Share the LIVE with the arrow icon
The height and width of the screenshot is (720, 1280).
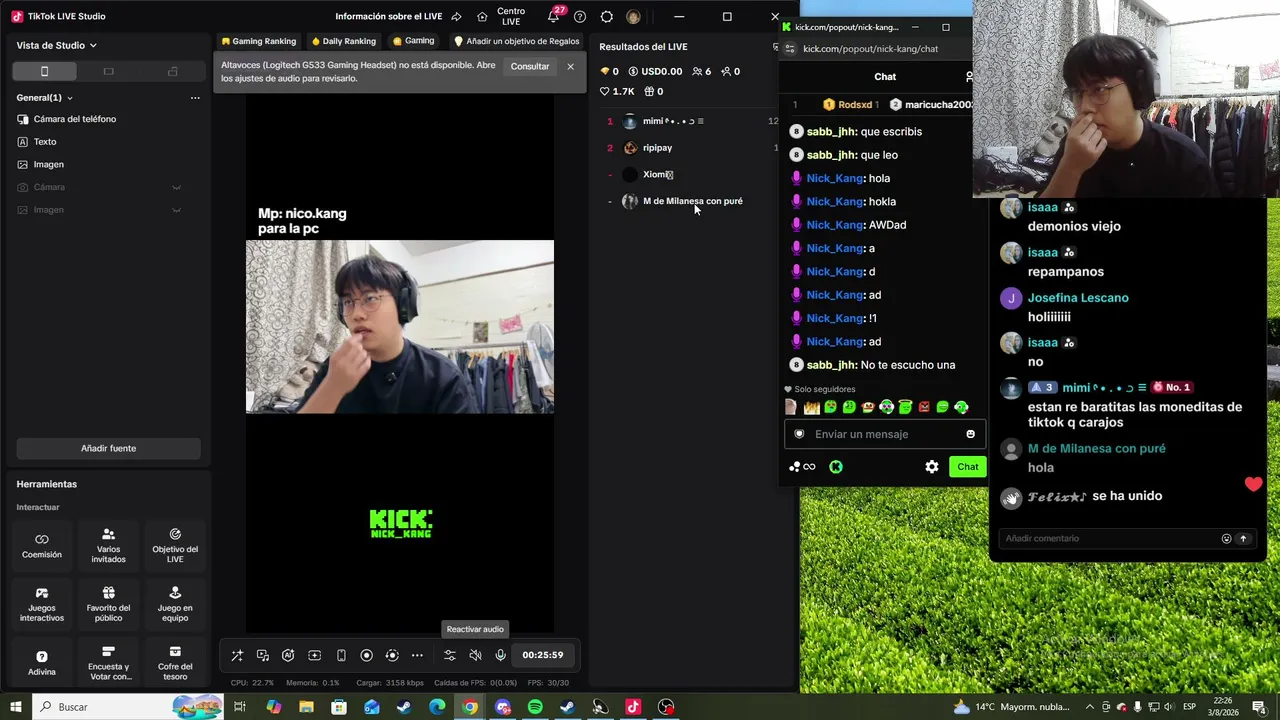tap(456, 16)
